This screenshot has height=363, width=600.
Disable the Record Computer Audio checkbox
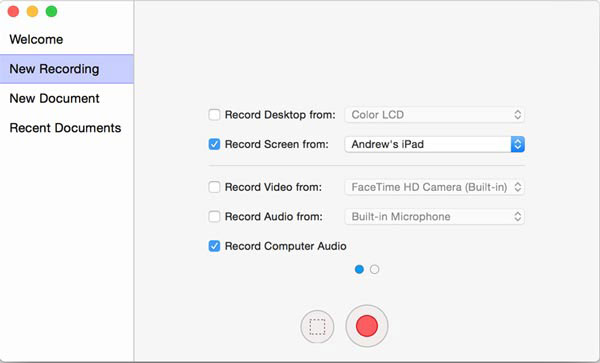click(214, 246)
